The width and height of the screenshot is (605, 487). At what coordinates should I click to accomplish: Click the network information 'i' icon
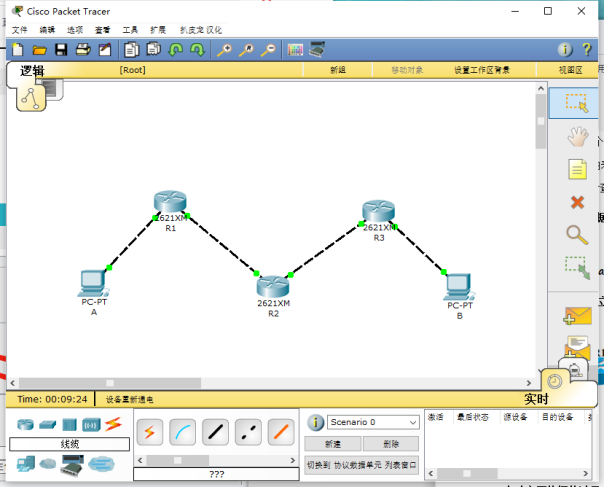point(565,49)
